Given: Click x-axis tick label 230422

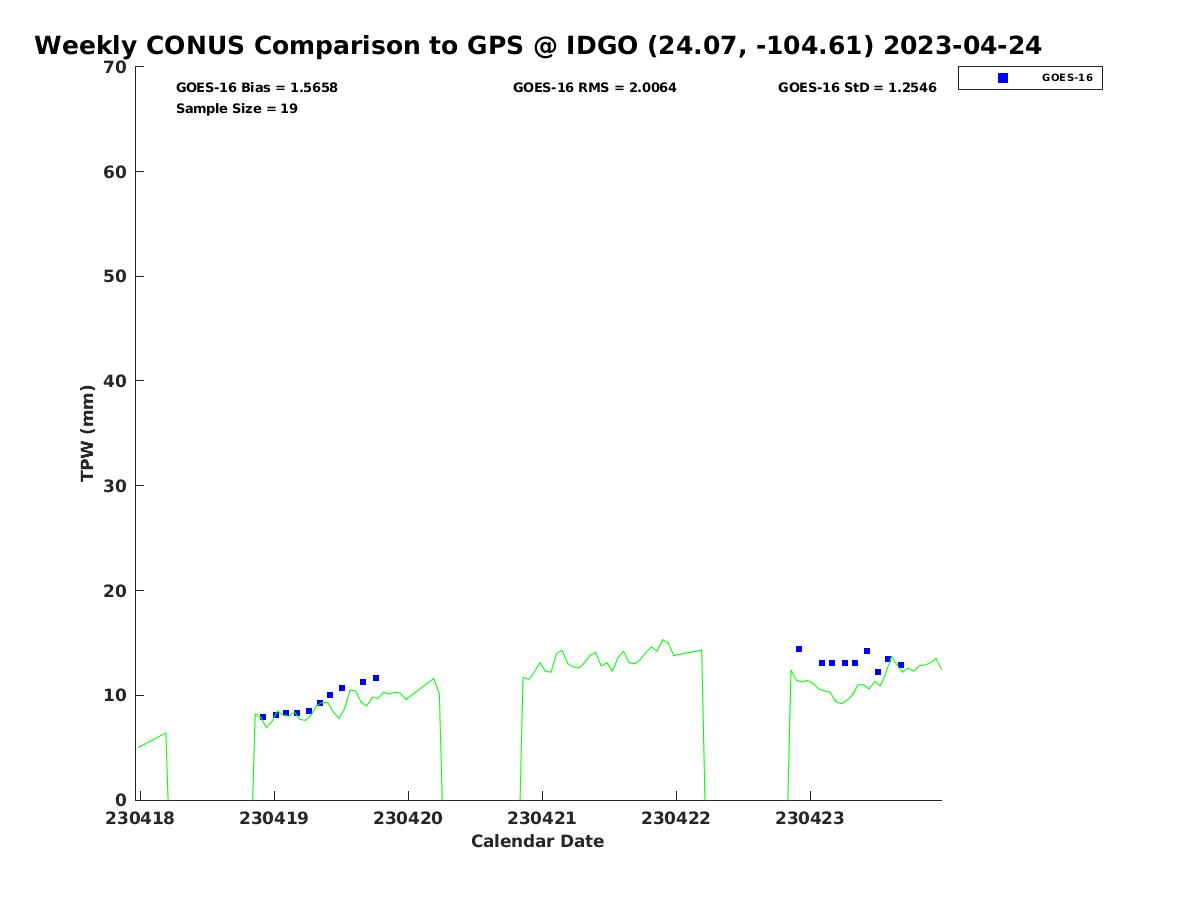Looking at the screenshot, I should point(676,818).
